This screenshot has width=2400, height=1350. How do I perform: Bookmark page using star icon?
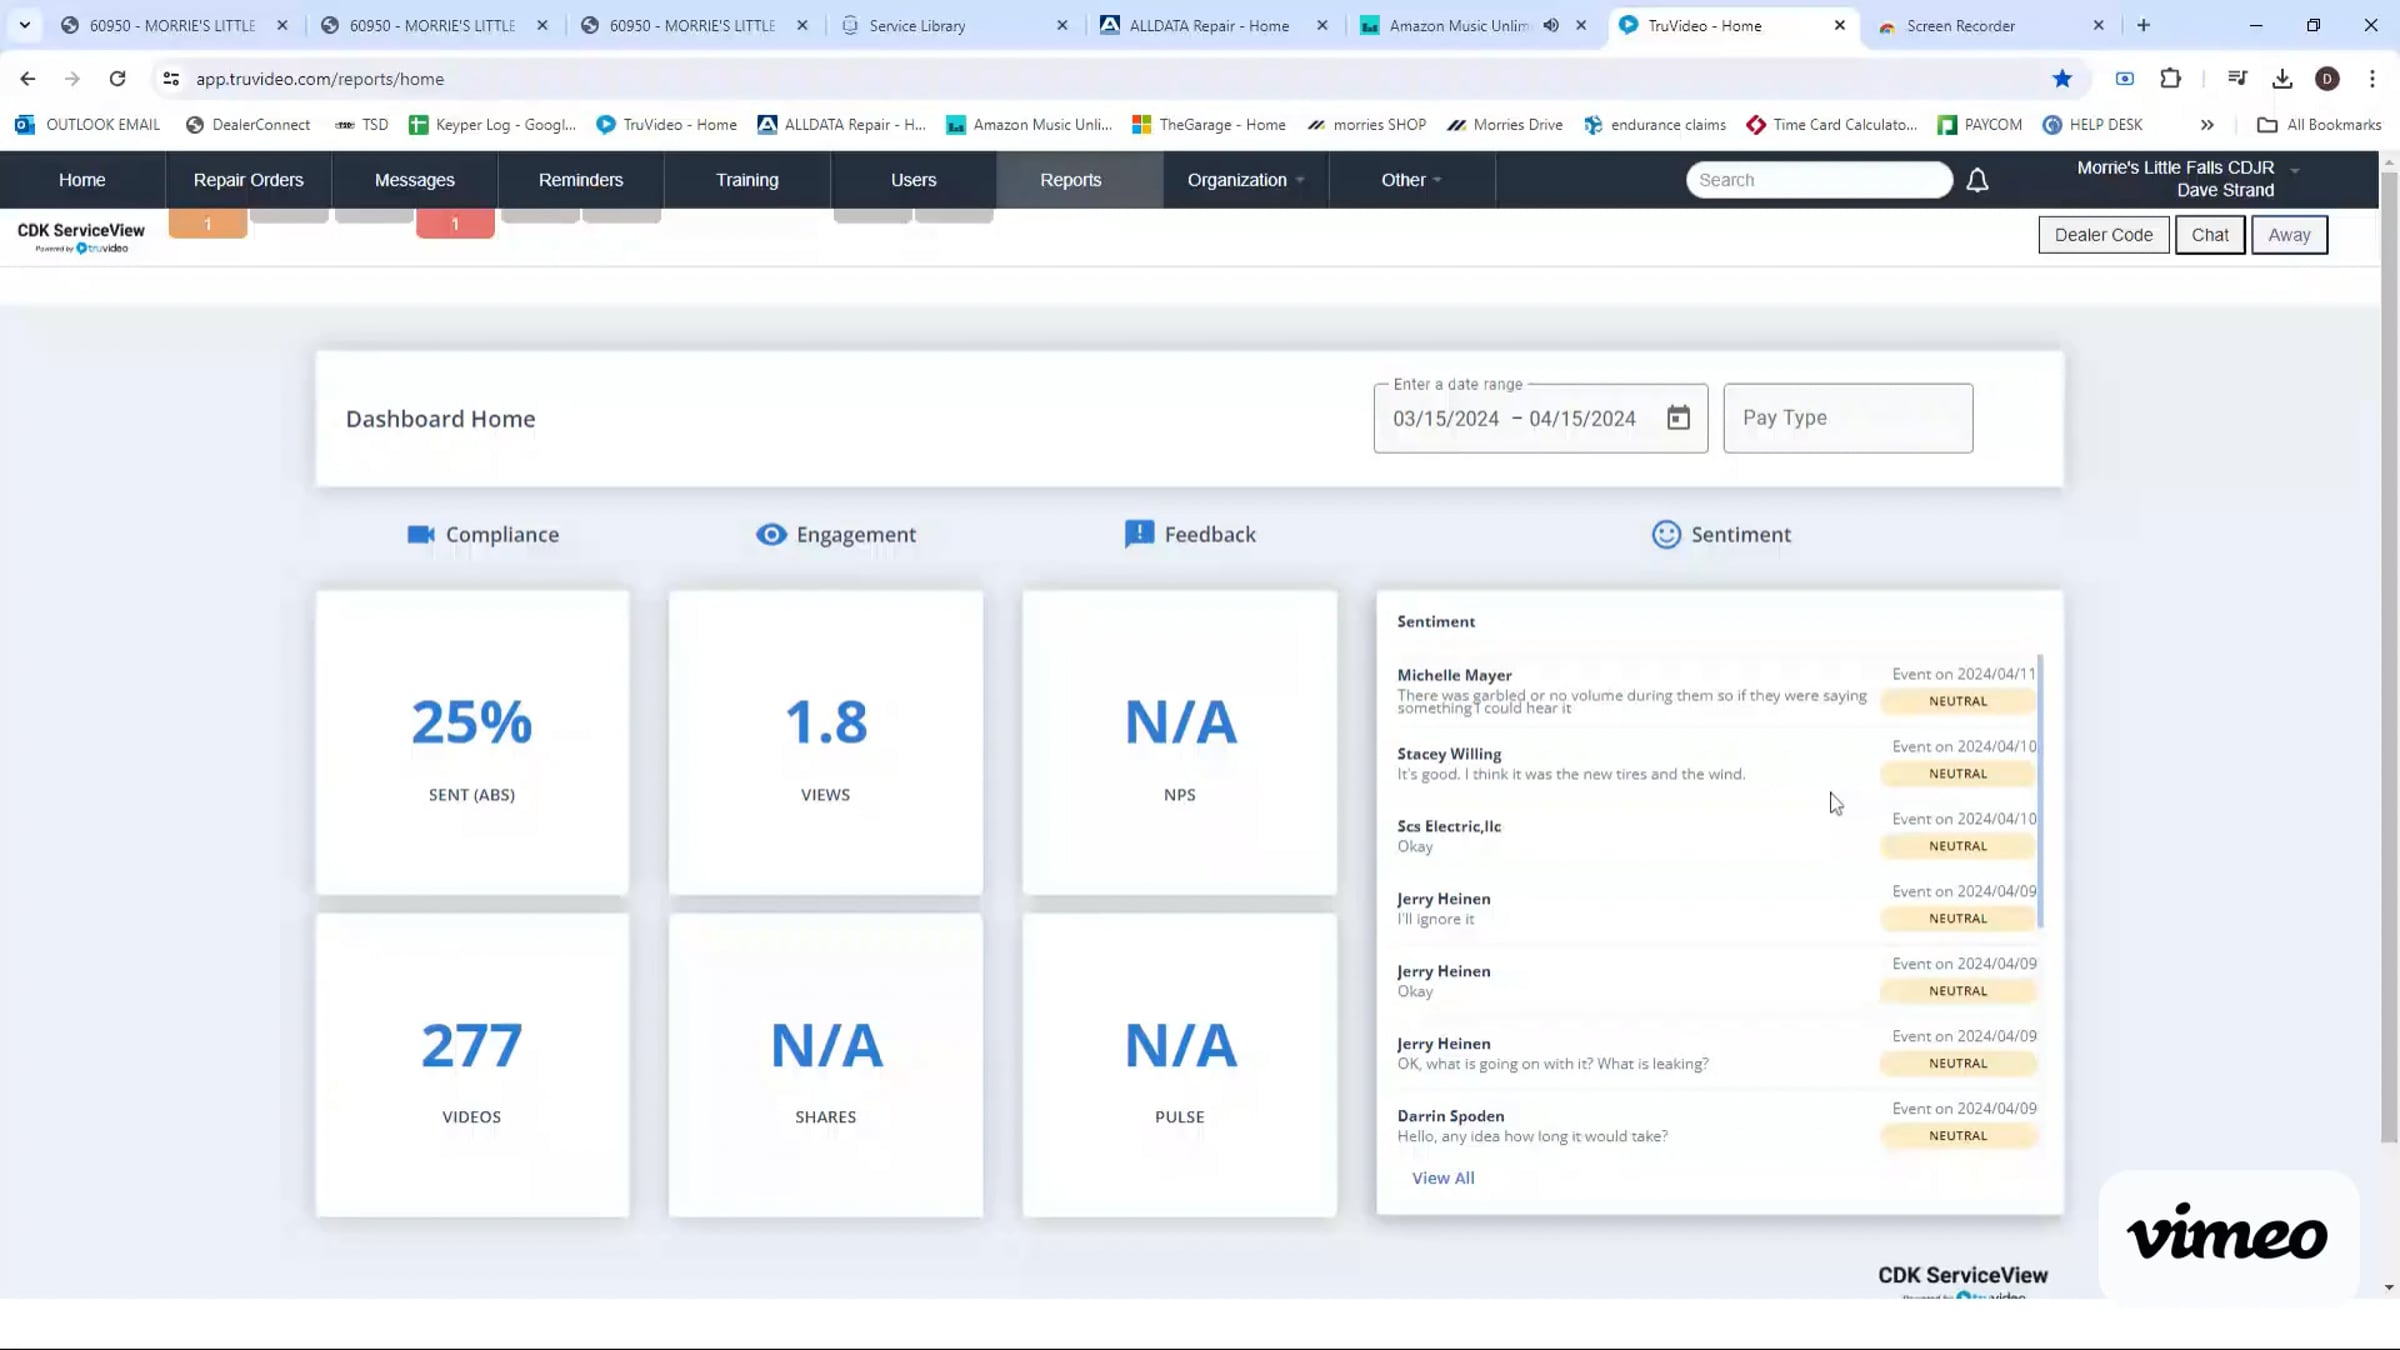[2062, 79]
